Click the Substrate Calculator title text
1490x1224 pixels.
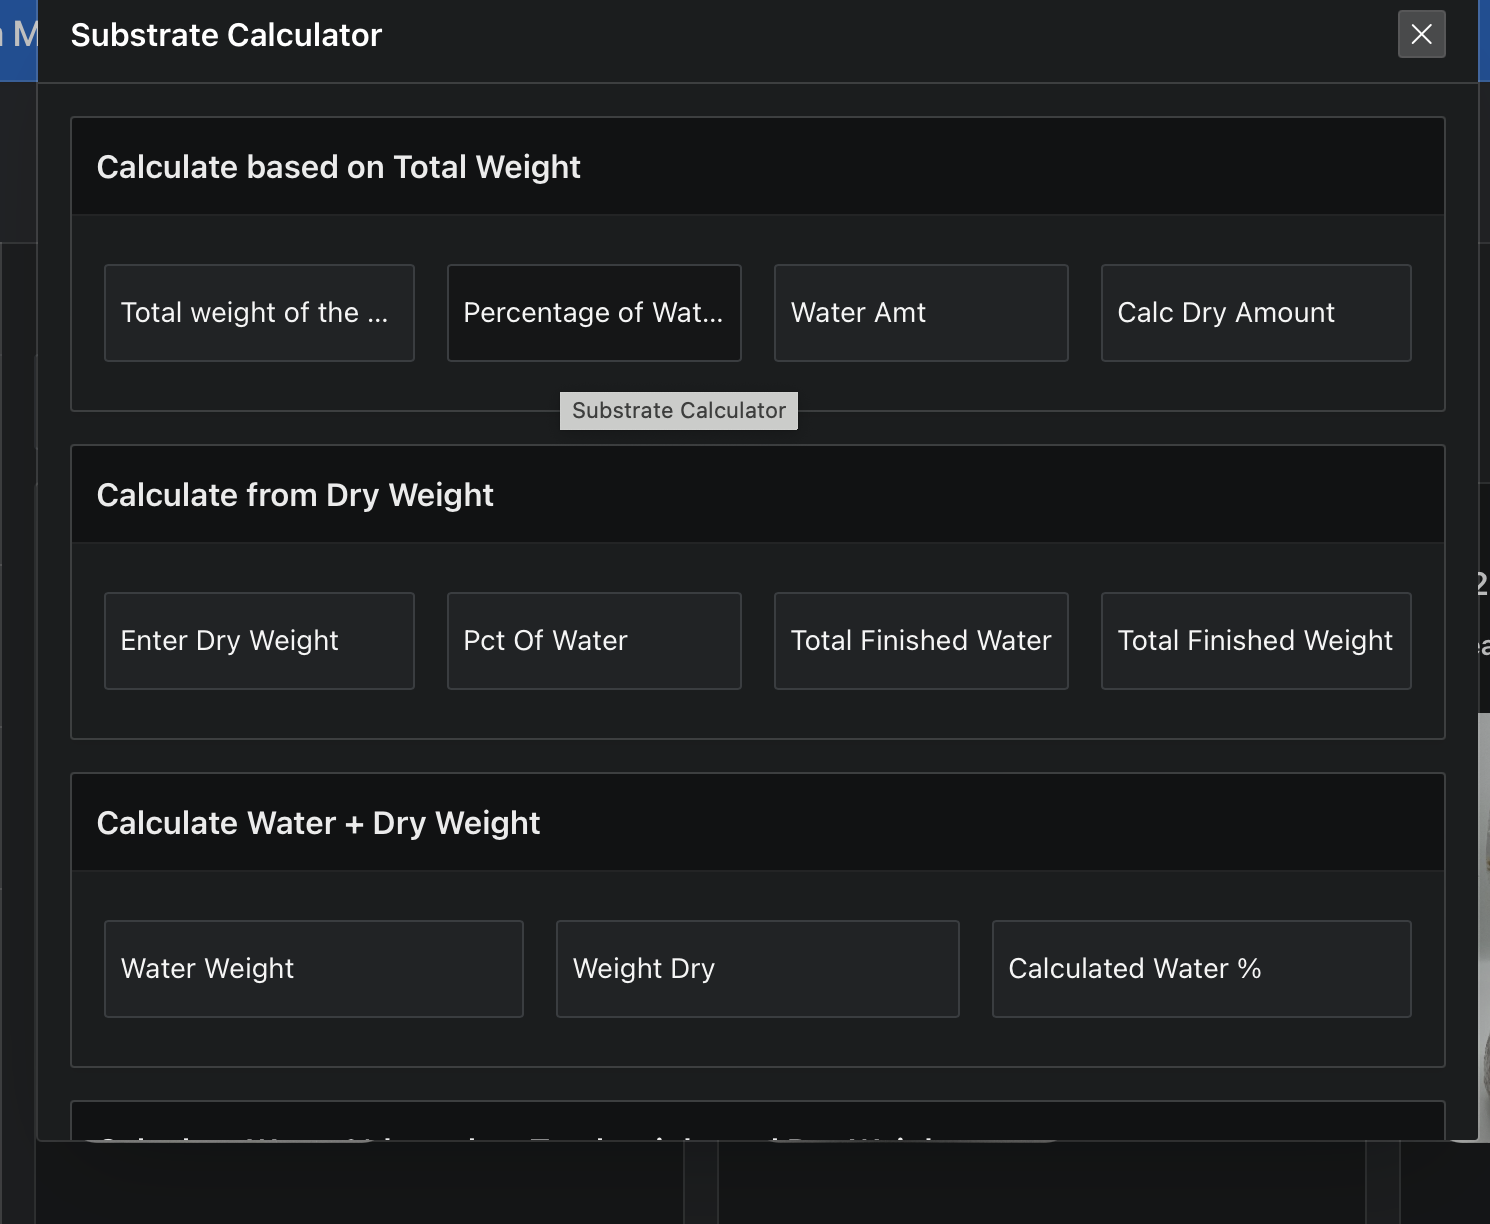point(225,34)
